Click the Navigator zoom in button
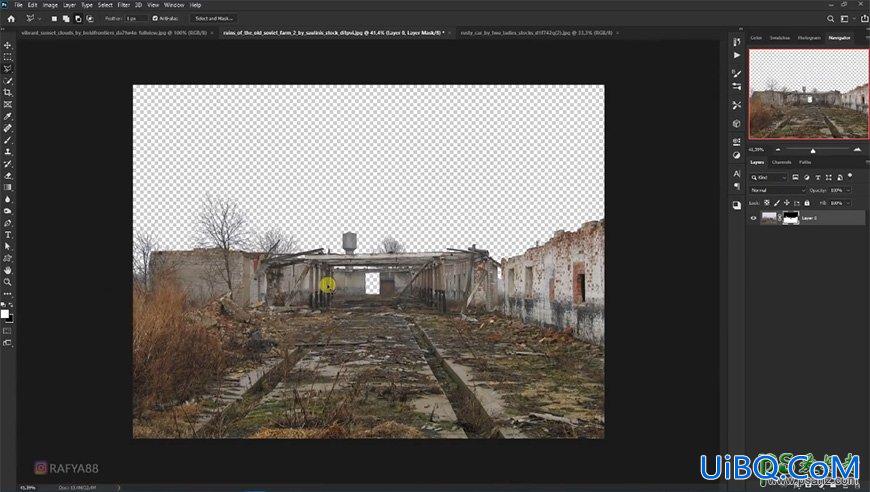 click(x=857, y=150)
